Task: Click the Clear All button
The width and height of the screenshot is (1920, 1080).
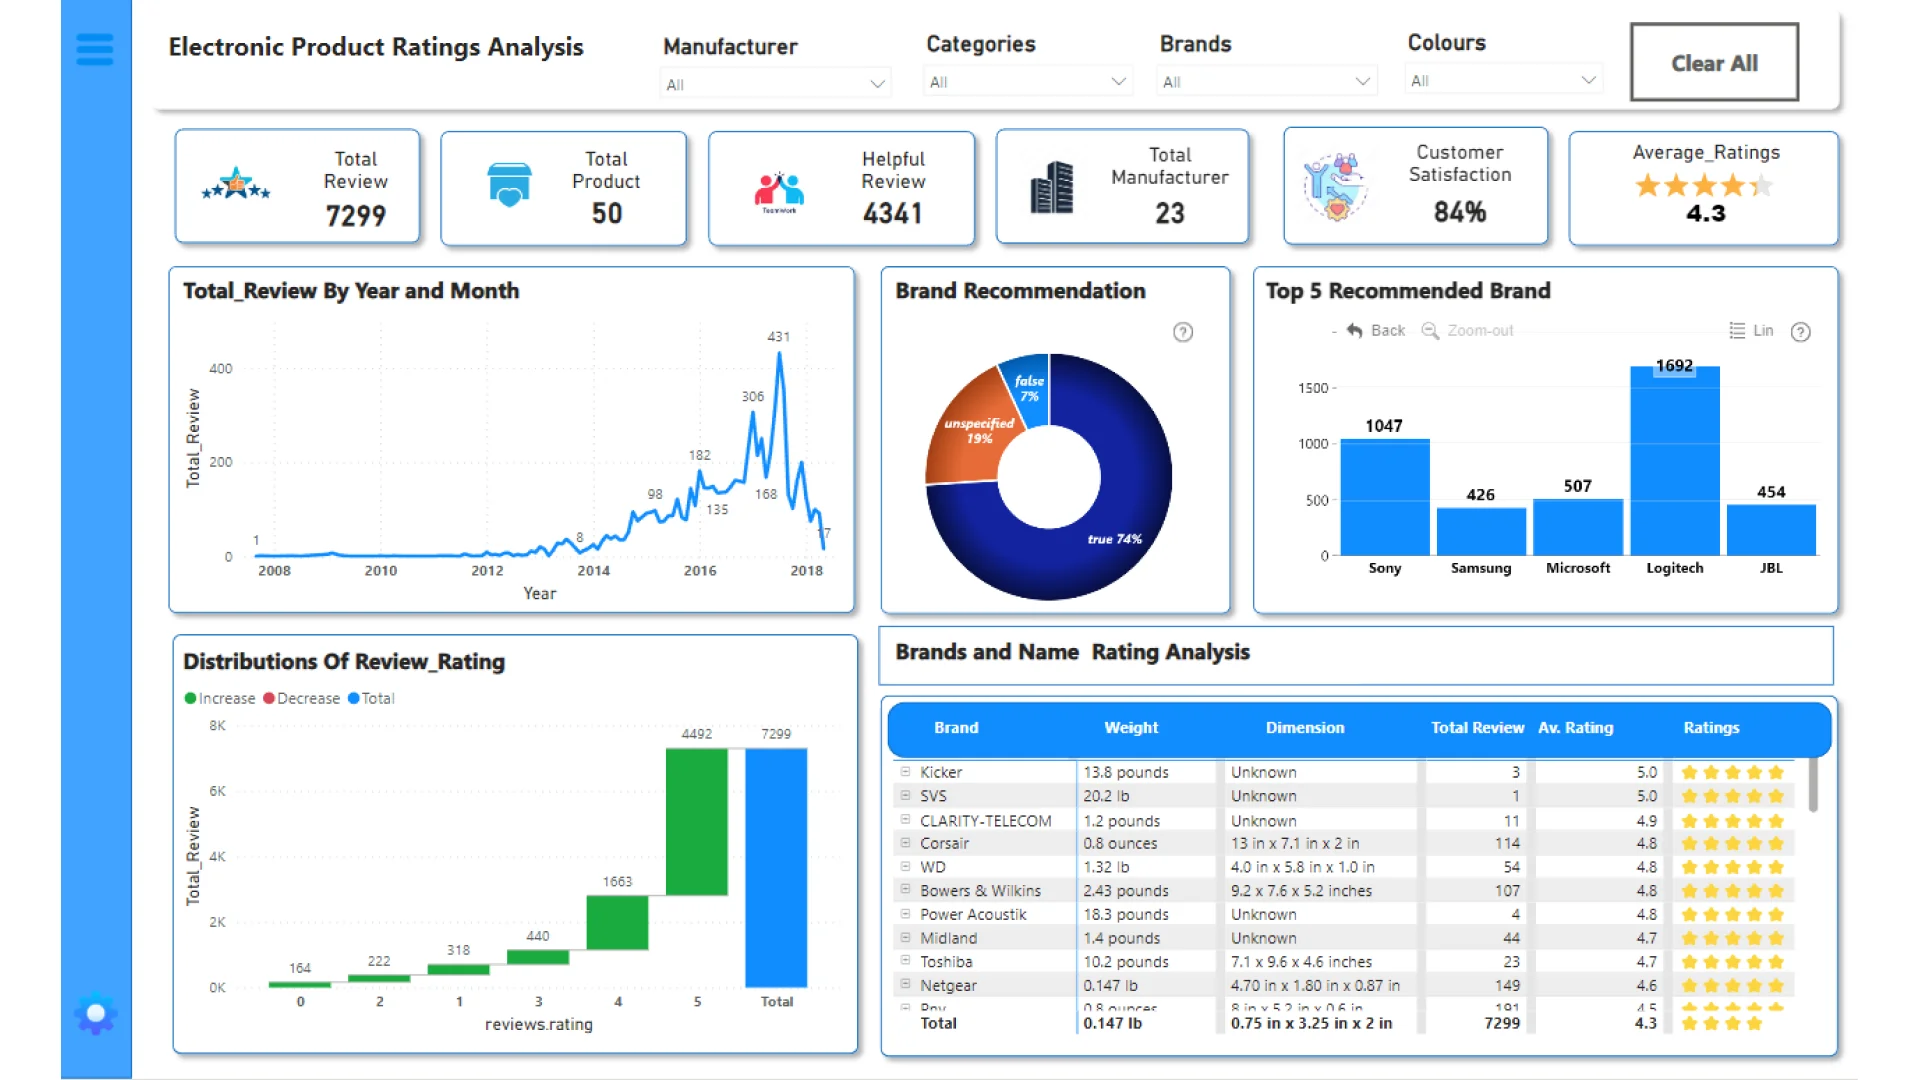Action: (x=1714, y=63)
